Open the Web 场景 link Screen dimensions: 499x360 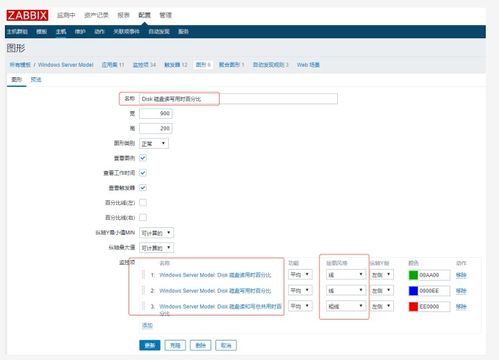tap(308, 65)
